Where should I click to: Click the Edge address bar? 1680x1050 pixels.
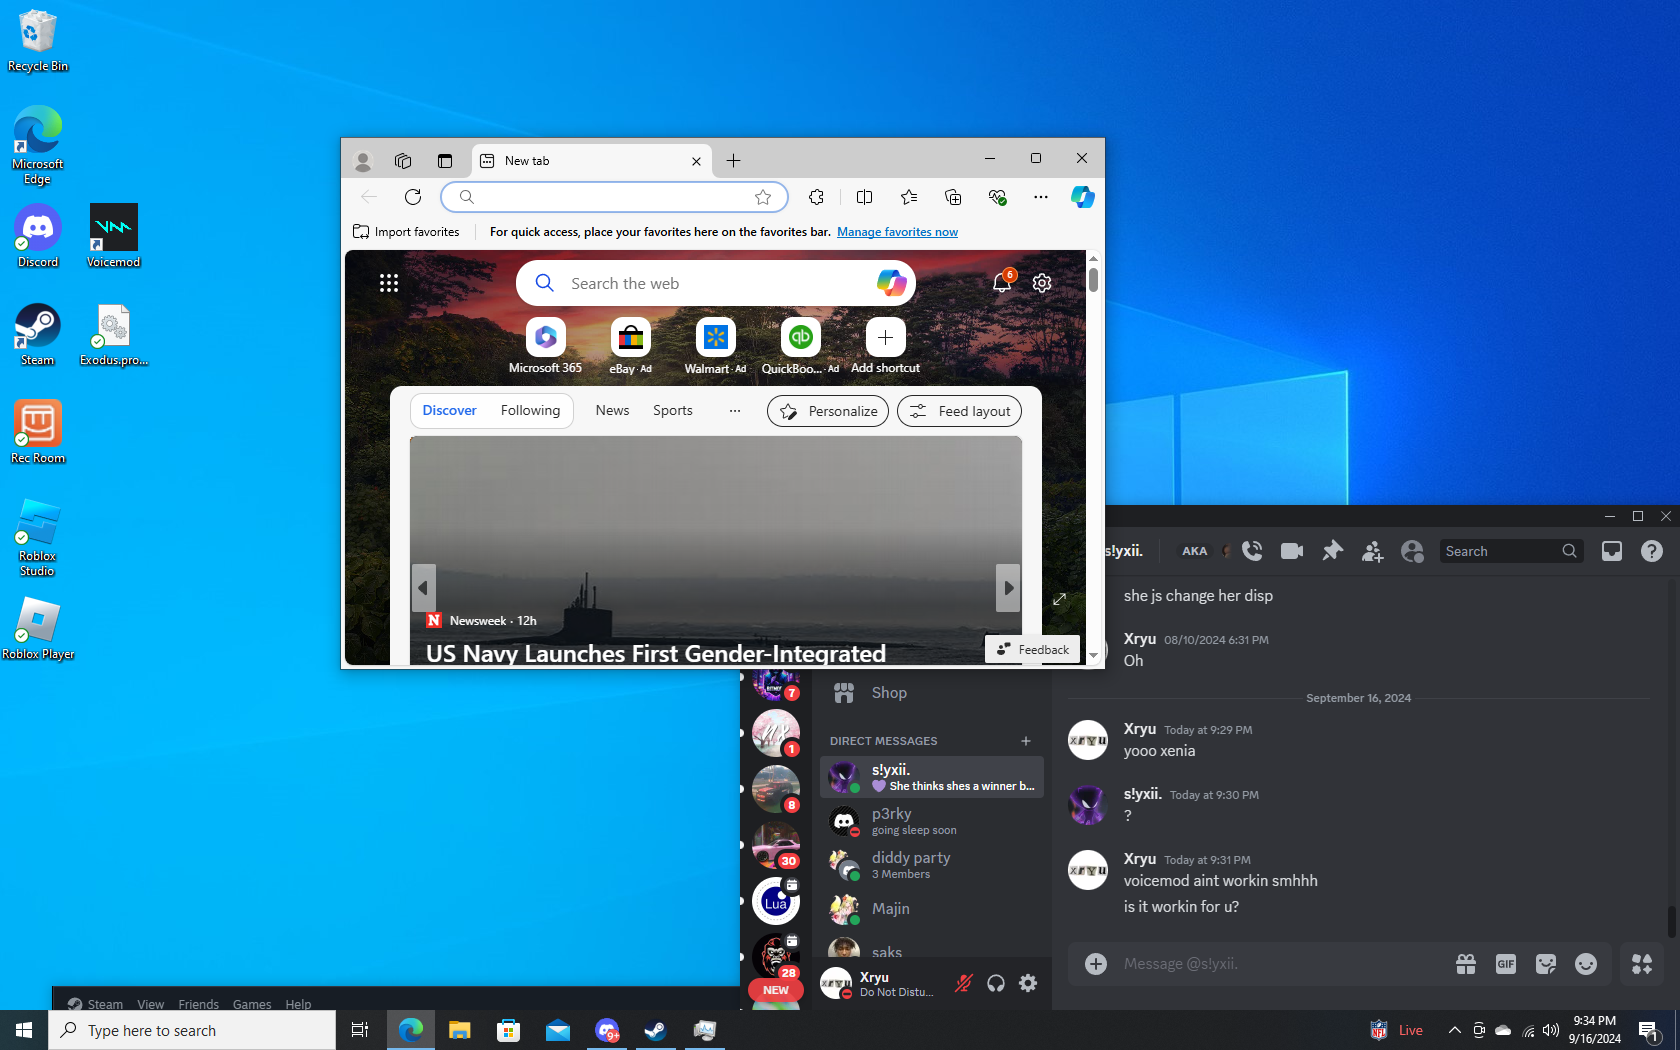pos(614,197)
